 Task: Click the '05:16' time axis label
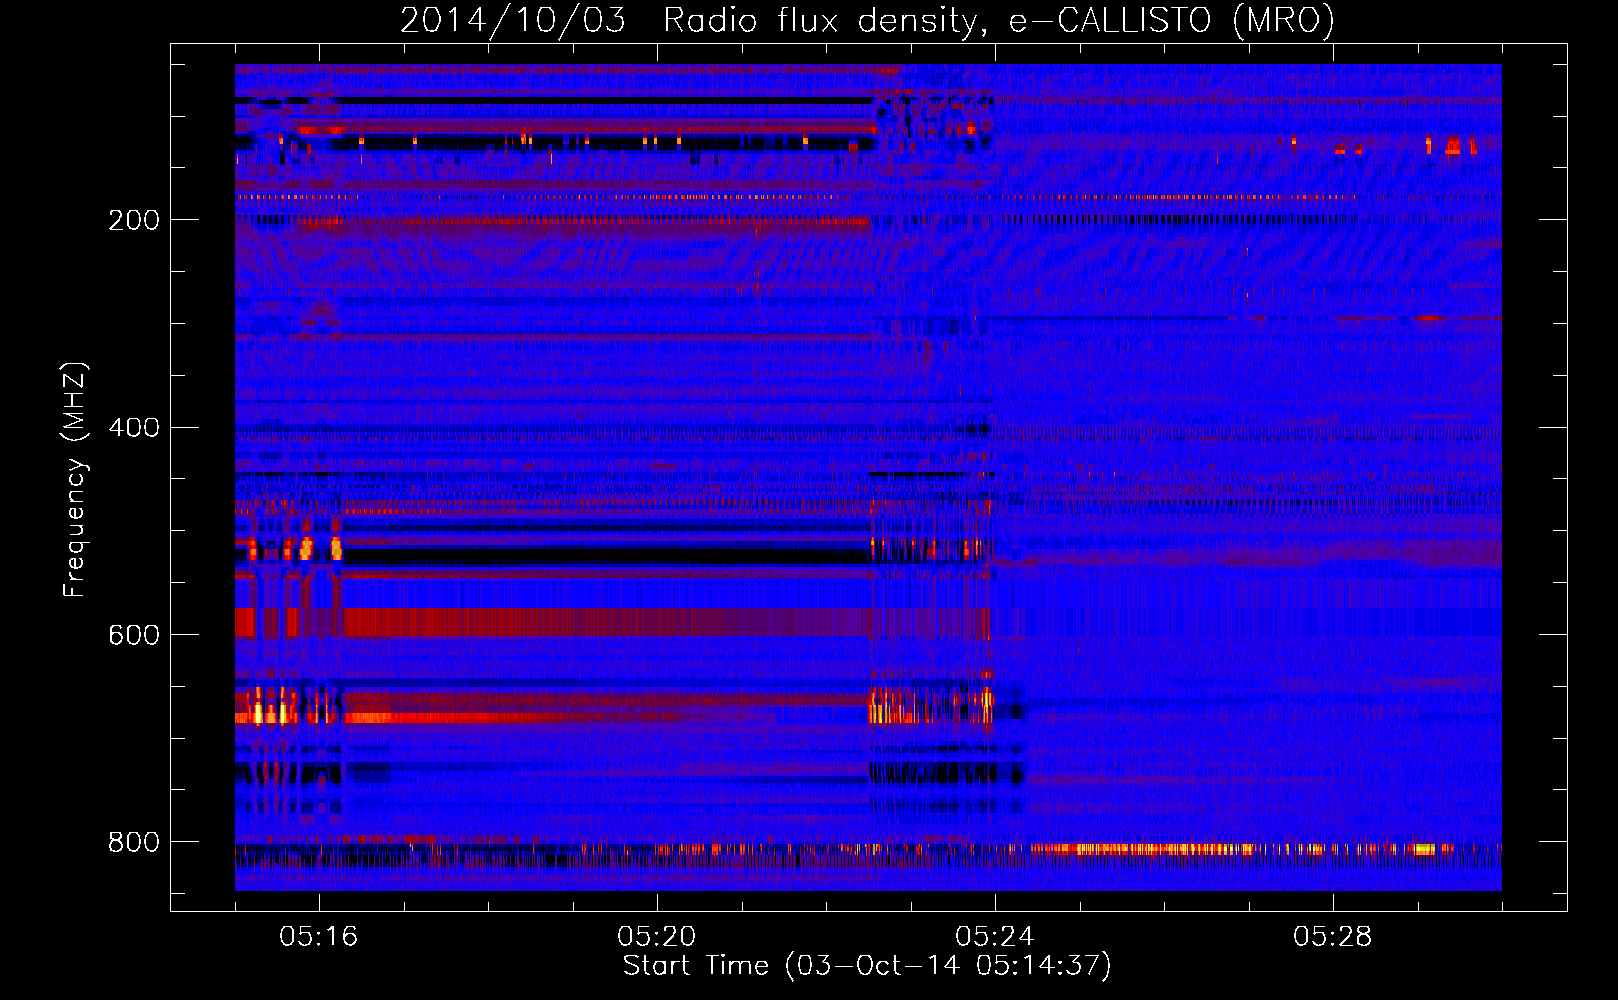[x=319, y=937]
